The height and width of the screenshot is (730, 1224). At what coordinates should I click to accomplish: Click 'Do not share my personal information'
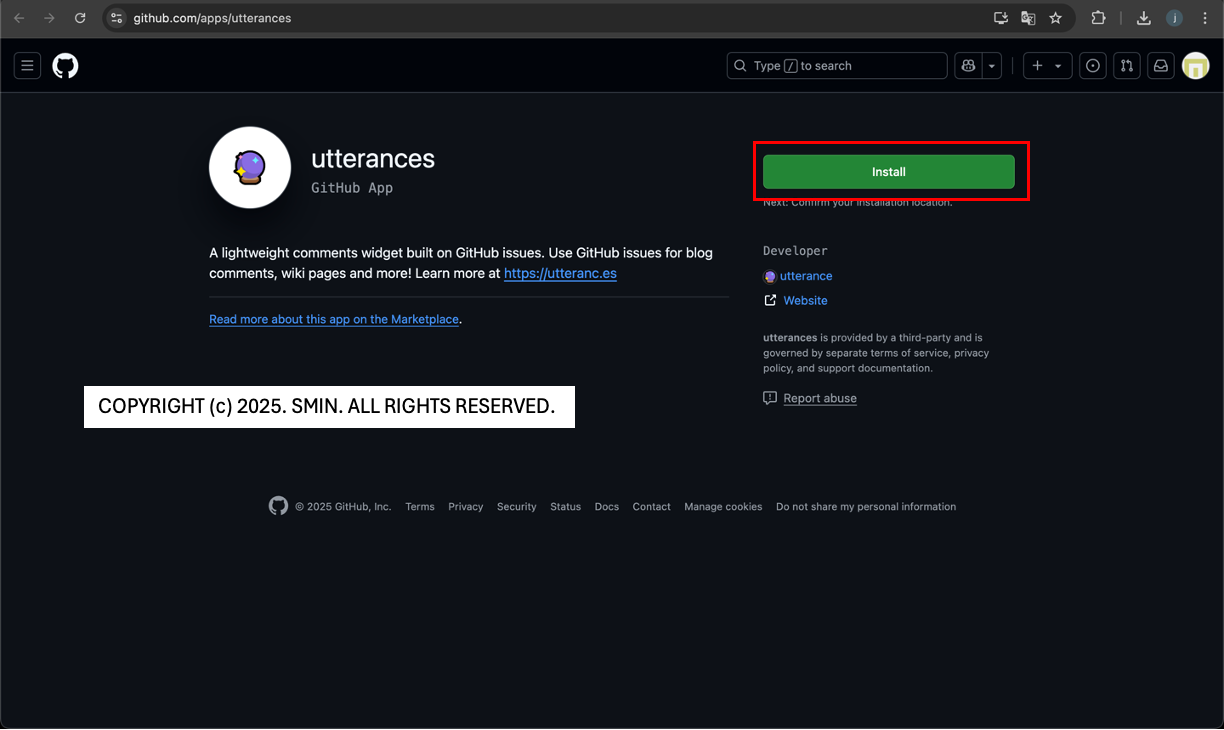(x=866, y=507)
